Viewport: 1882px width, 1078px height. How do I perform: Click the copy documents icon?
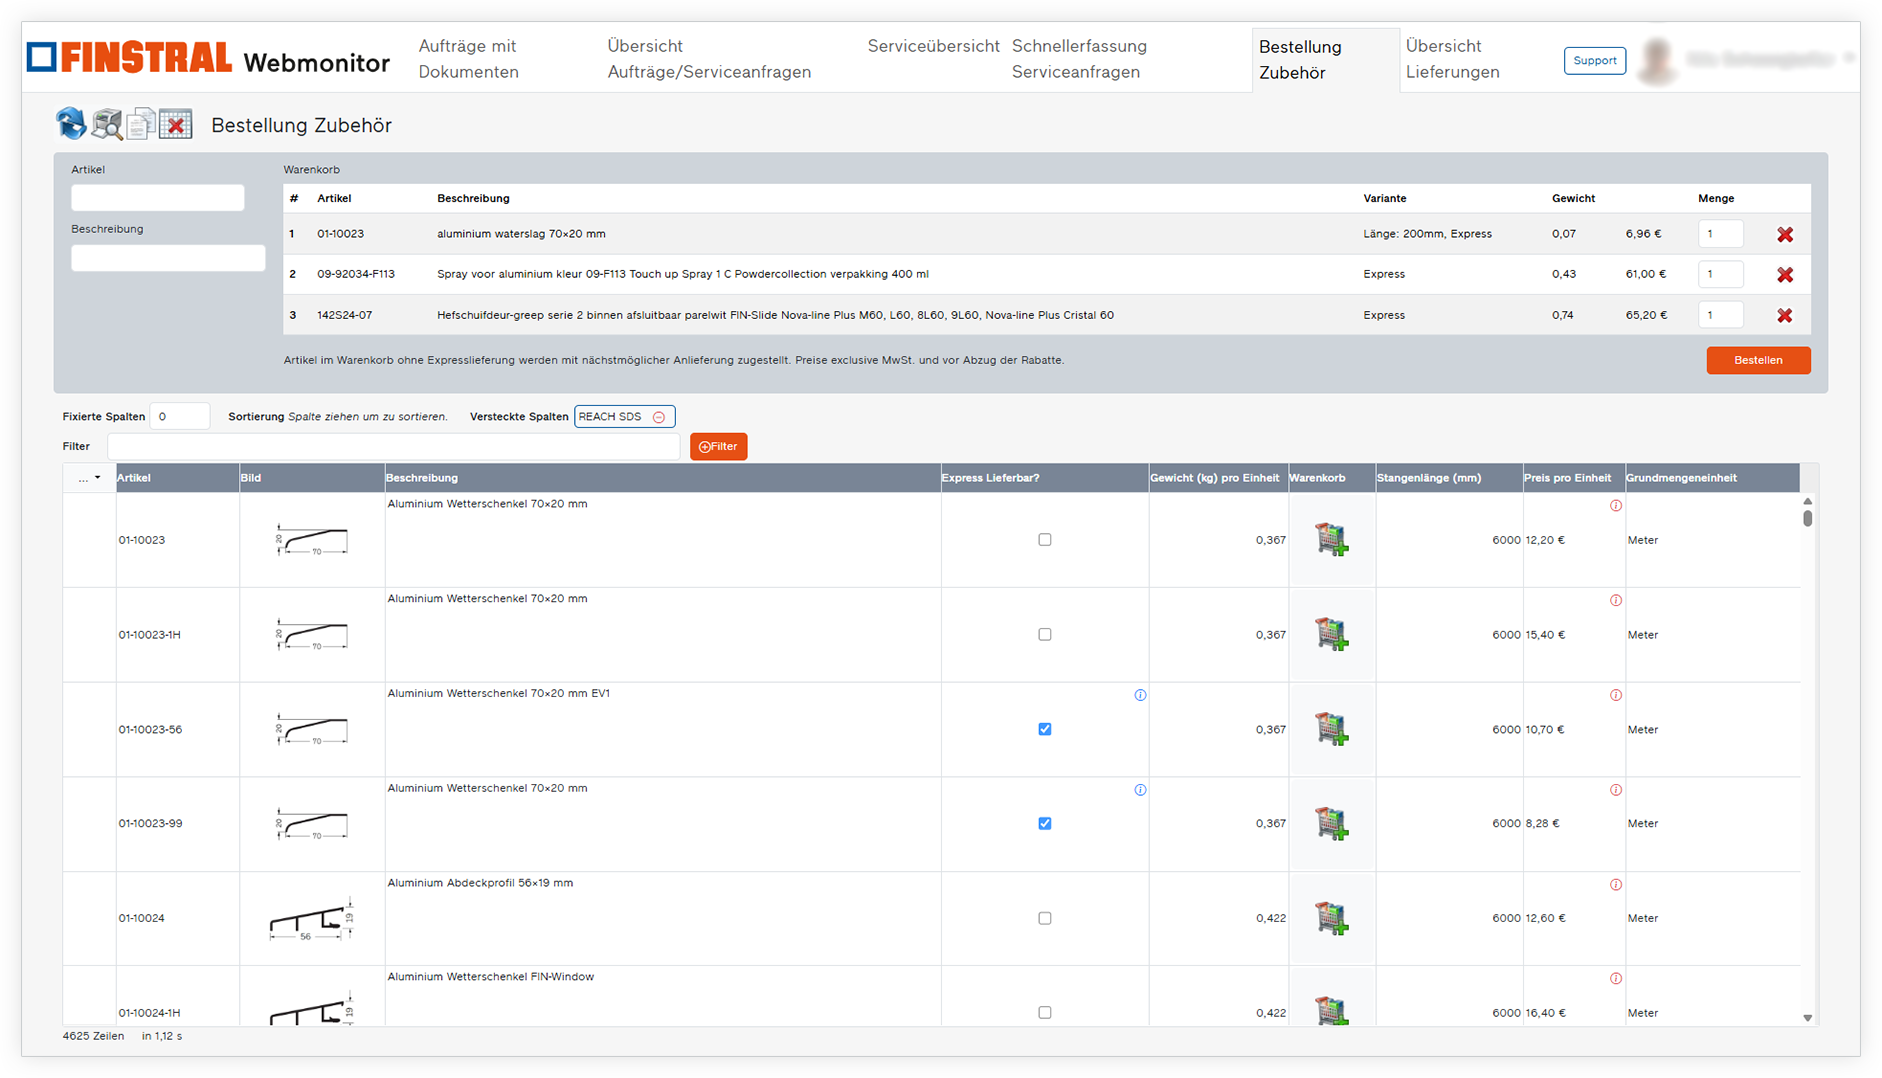tap(141, 124)
